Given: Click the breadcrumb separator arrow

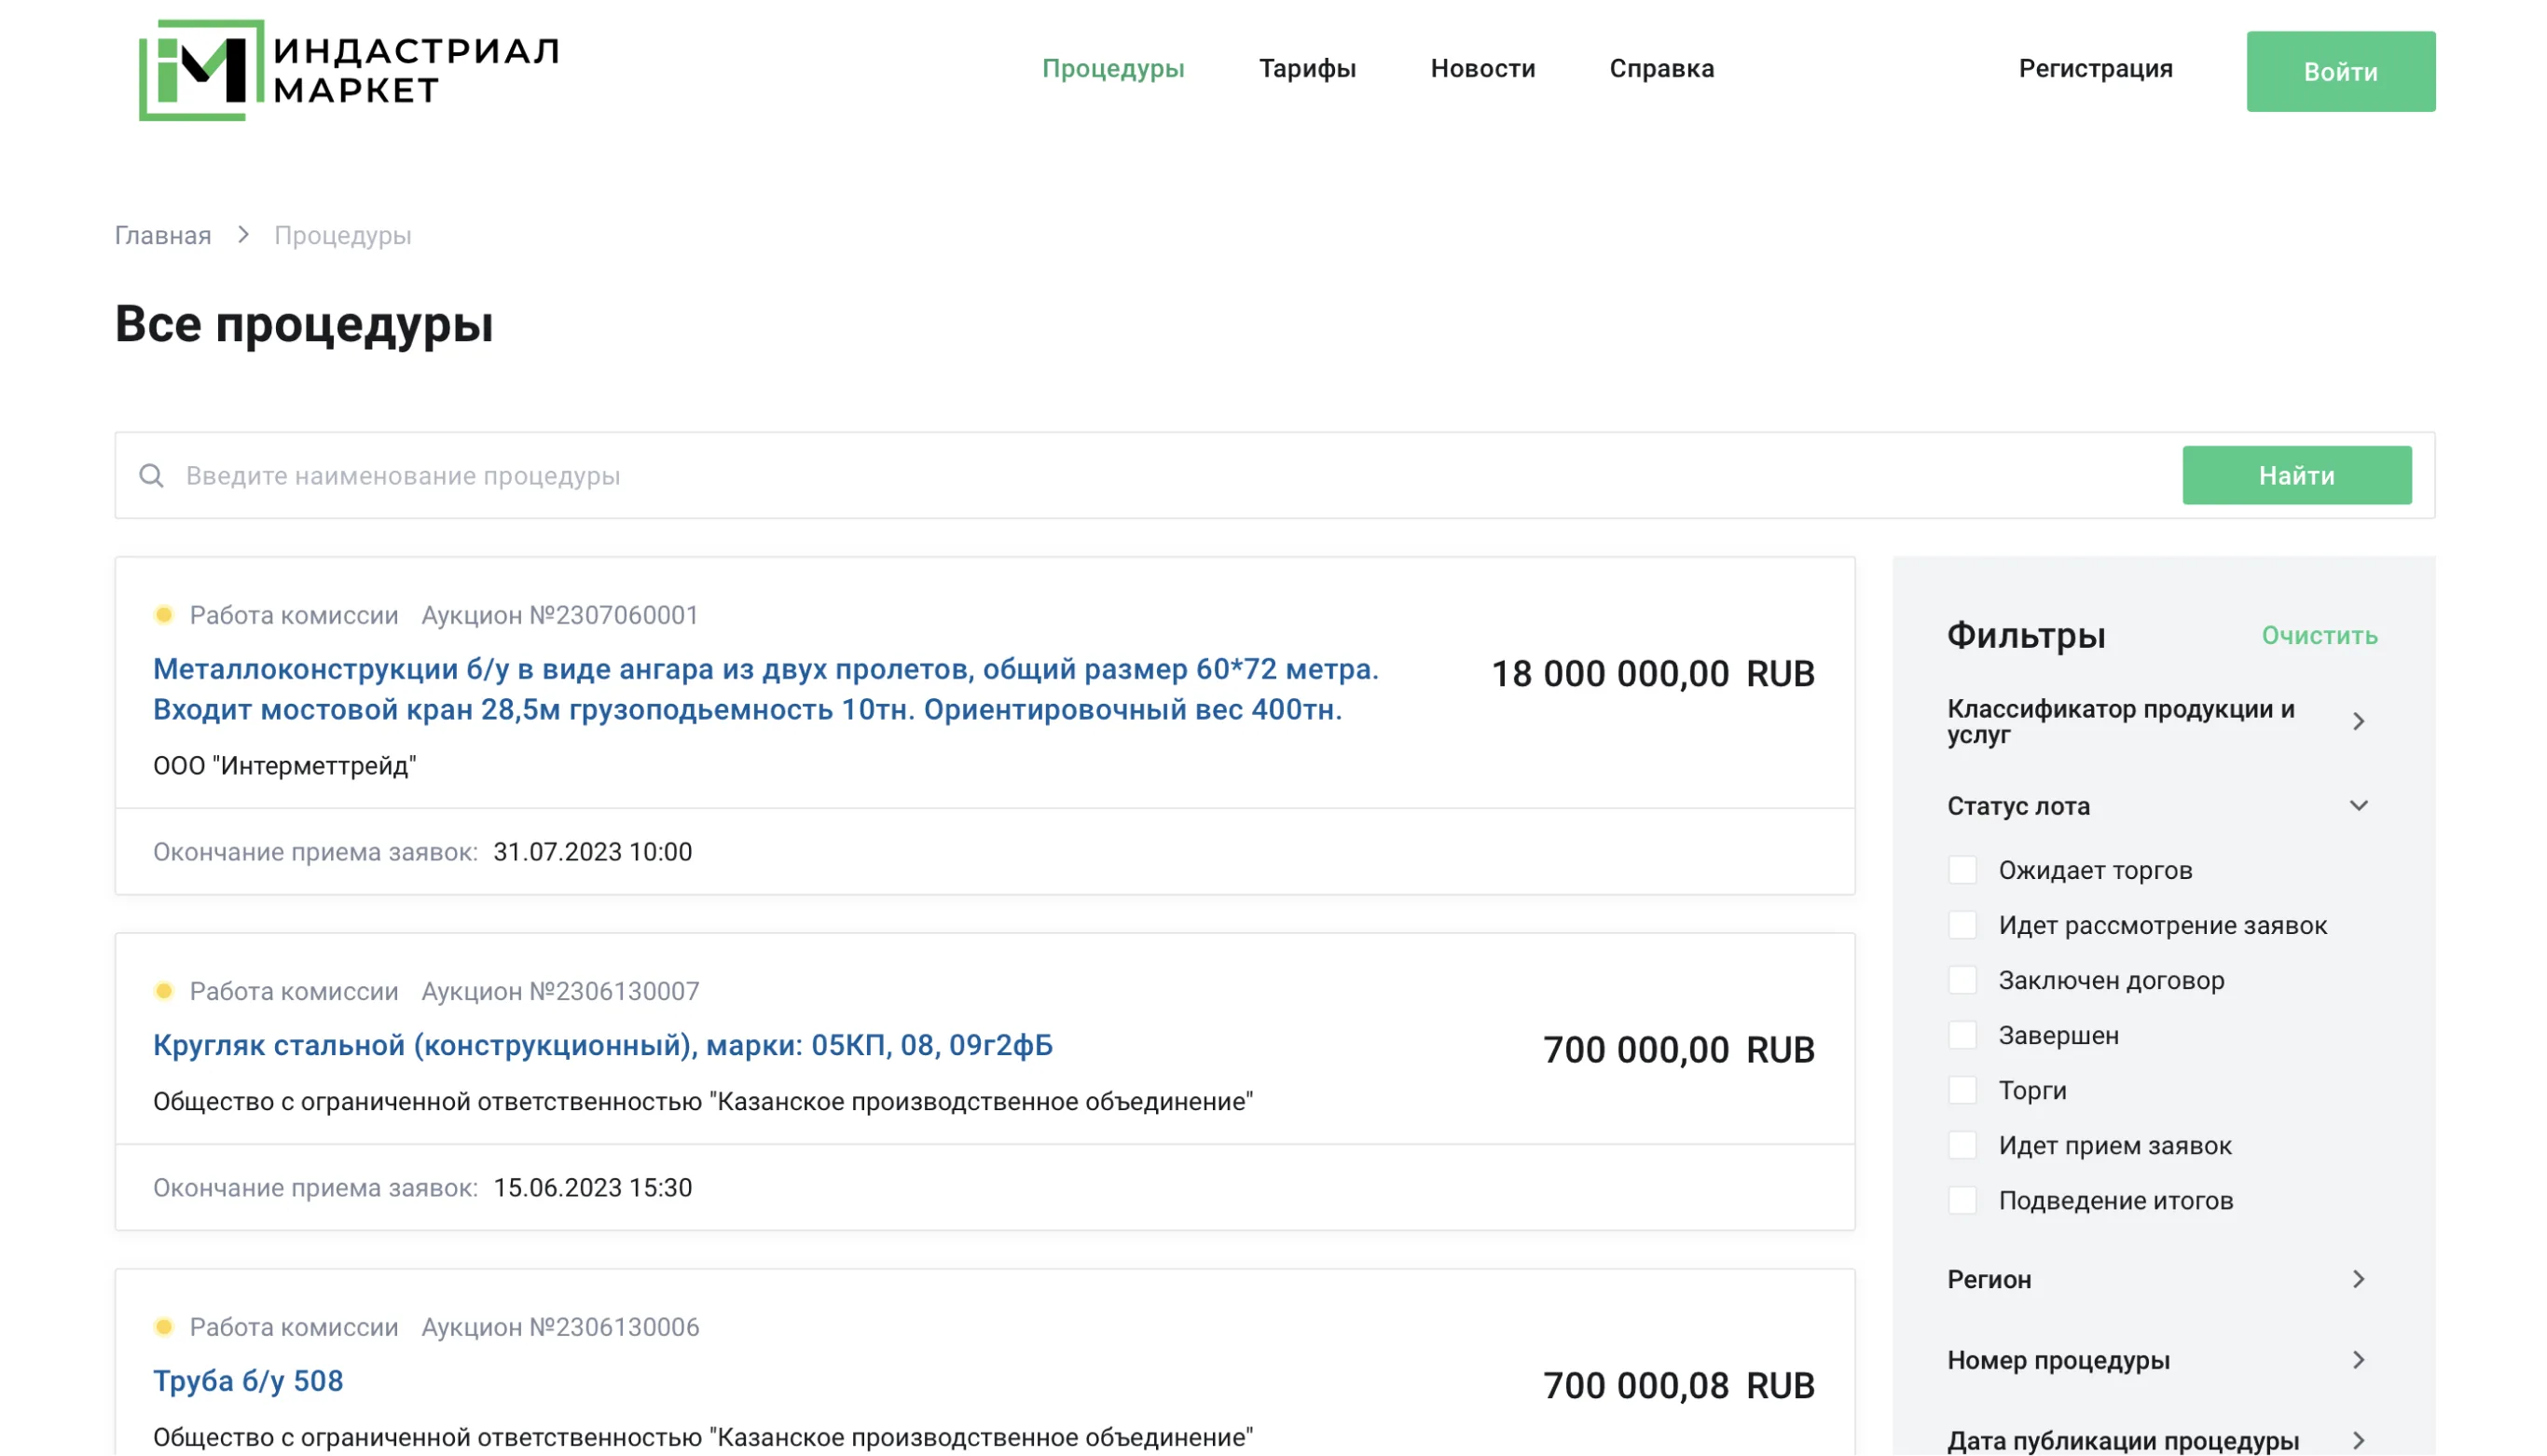Looking at the screenshot, I should tap(243, 235).
